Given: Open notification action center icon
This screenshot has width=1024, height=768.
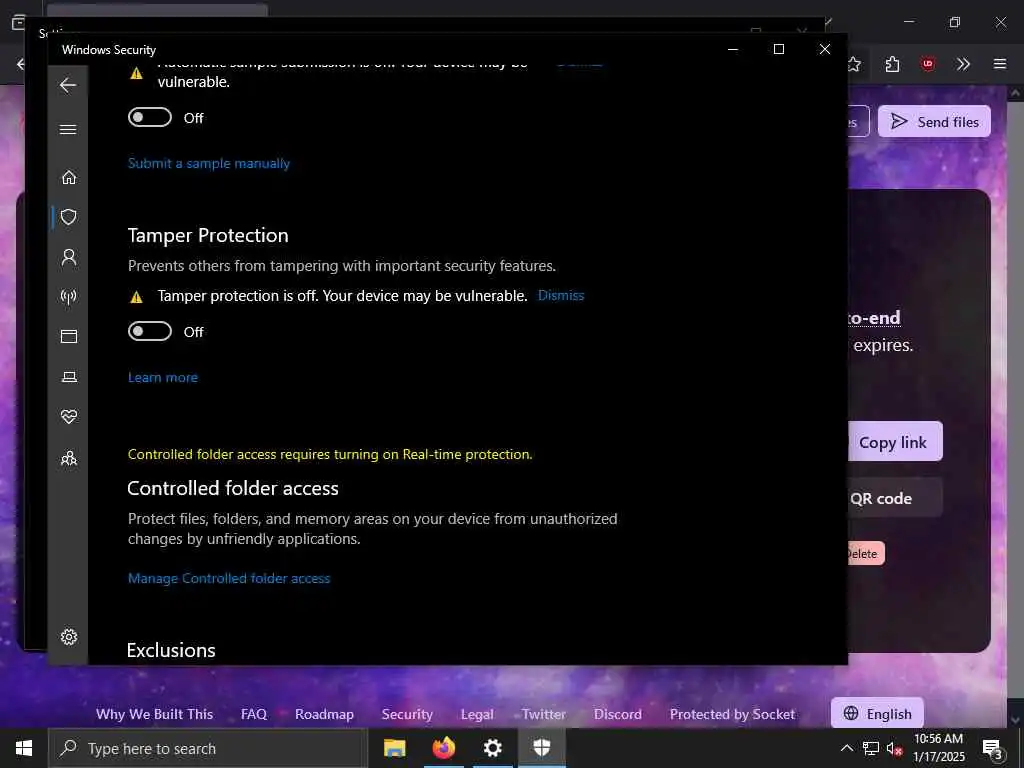Looking at the screenshot, I should pyautogui.click(x=993, y=750).
